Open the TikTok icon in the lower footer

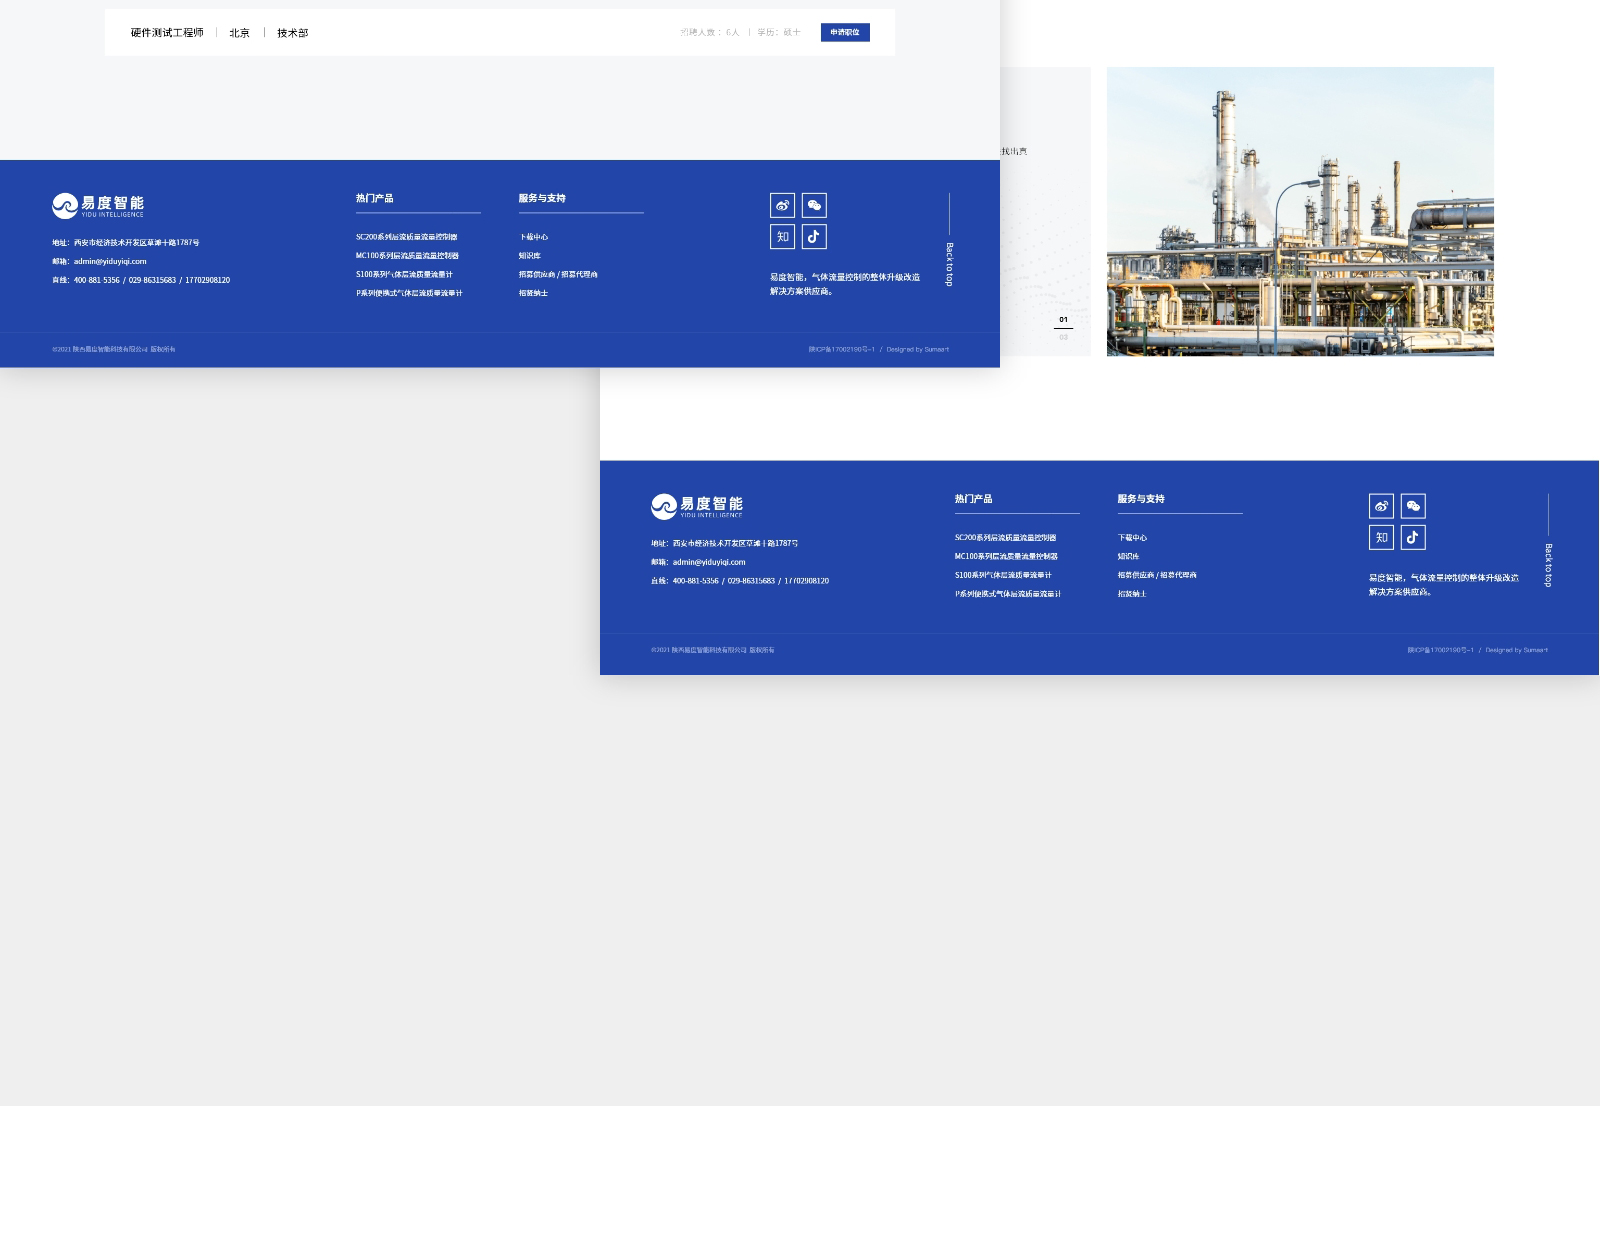click(x=1413, y=538)
